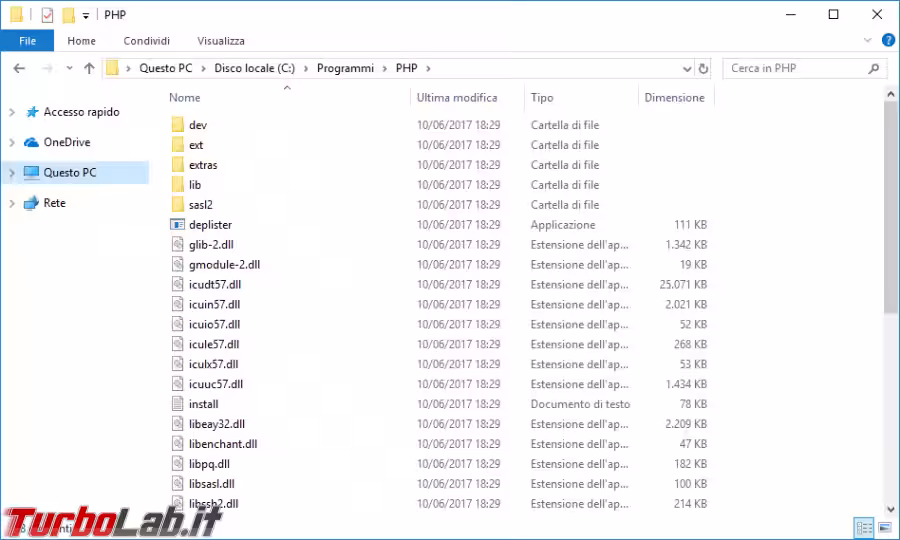The width and height of the screenshot is (900, 540).
Task: Select the glib-2.dll file icon
Action: click(x=178, y=244)
